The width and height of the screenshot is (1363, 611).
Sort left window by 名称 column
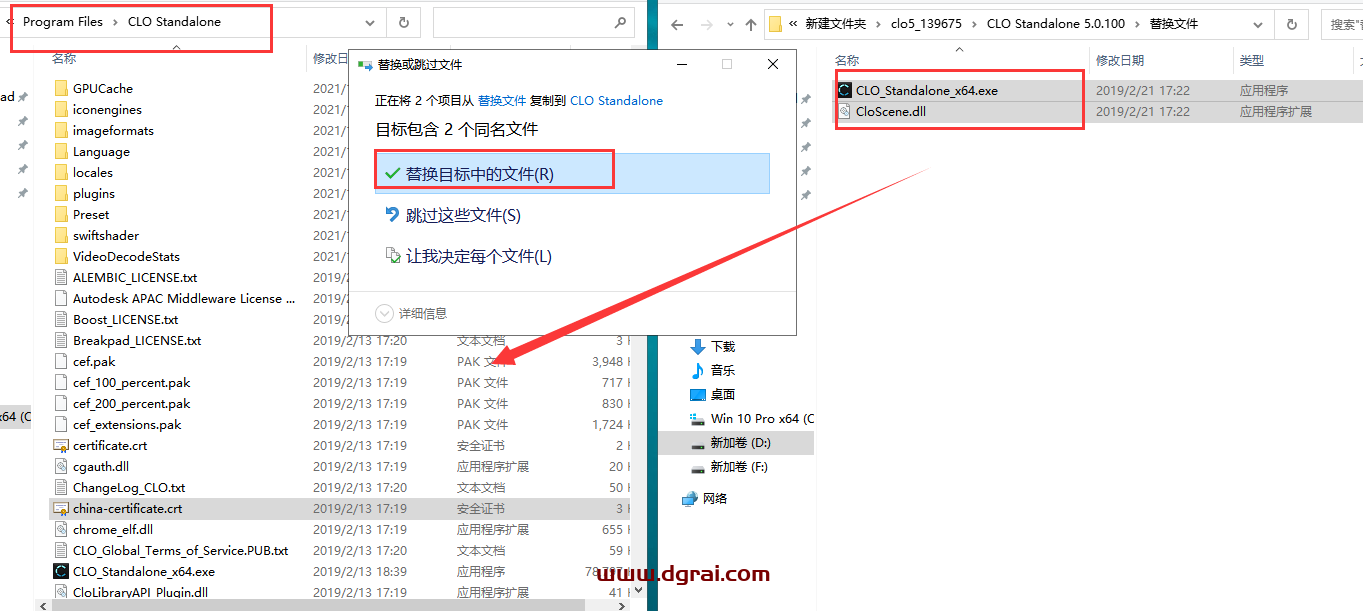64,59
